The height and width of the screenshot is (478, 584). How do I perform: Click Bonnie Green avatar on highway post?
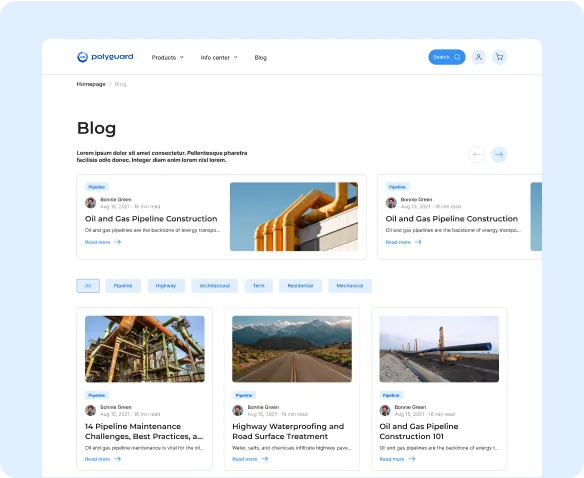pos(238,410)
